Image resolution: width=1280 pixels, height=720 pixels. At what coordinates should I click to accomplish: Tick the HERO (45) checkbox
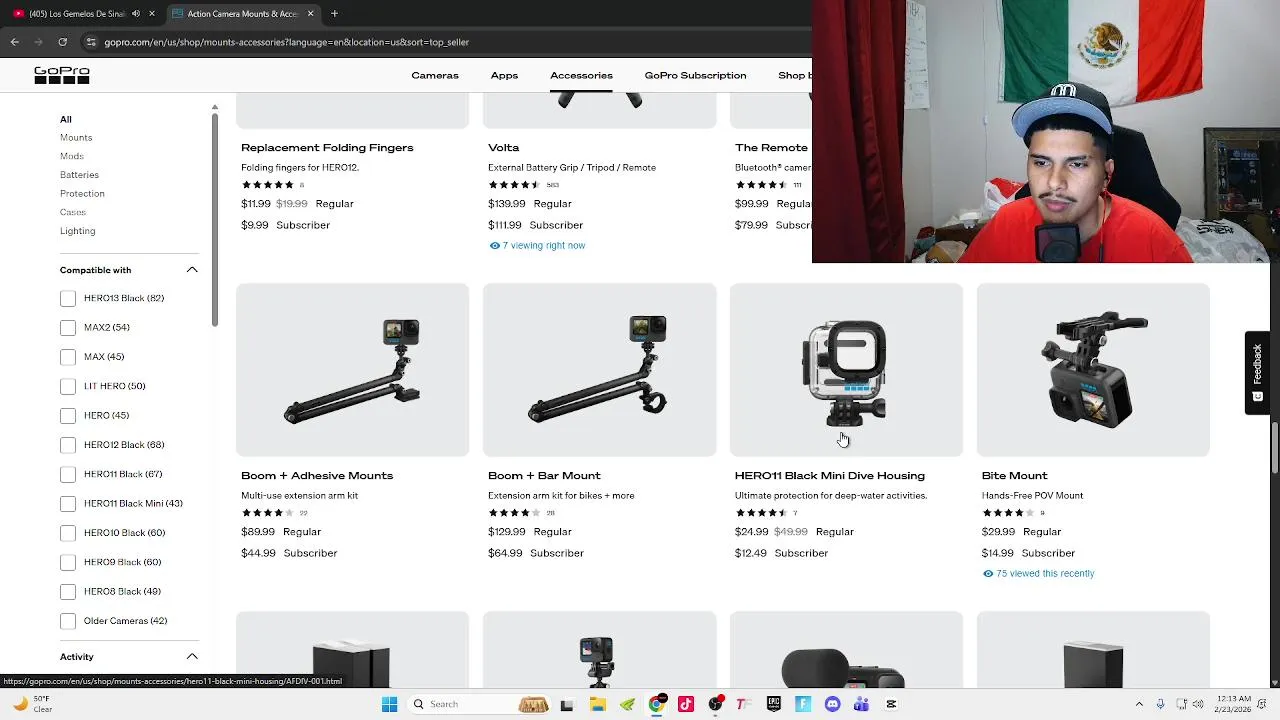[x=68, y=415]
